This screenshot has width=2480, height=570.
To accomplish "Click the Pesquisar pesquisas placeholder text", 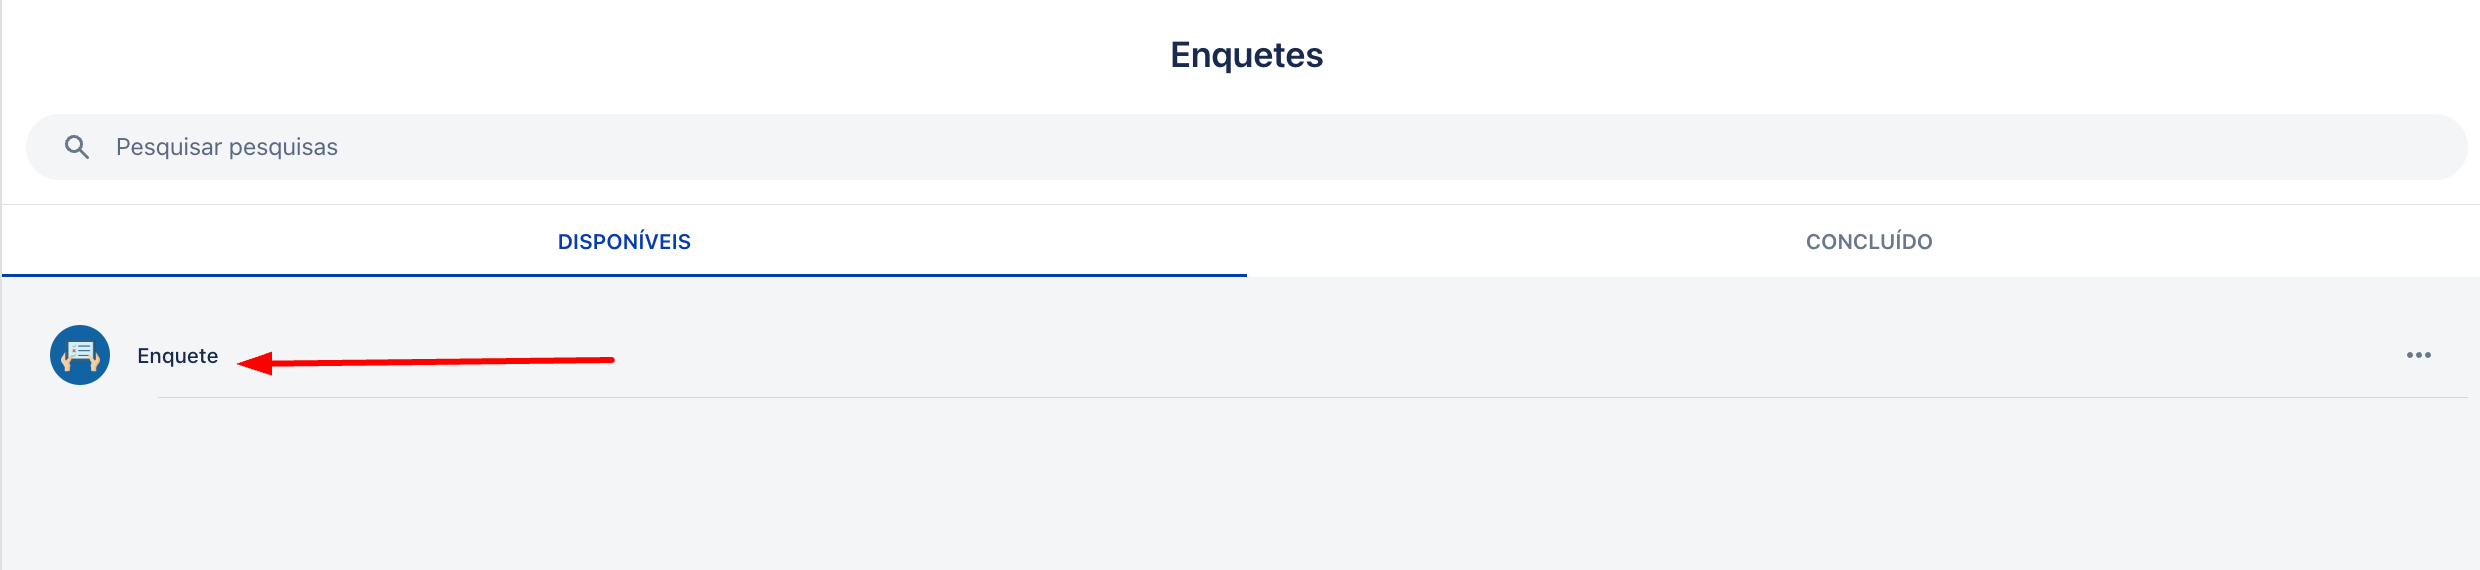I will (x=227, y=147).
